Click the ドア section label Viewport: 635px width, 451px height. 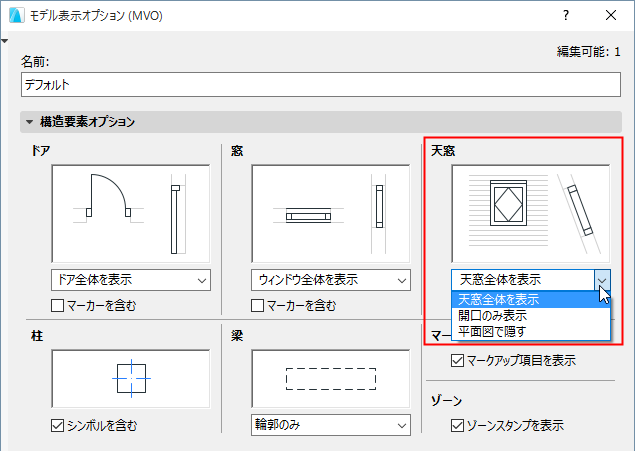click(41, 151)
